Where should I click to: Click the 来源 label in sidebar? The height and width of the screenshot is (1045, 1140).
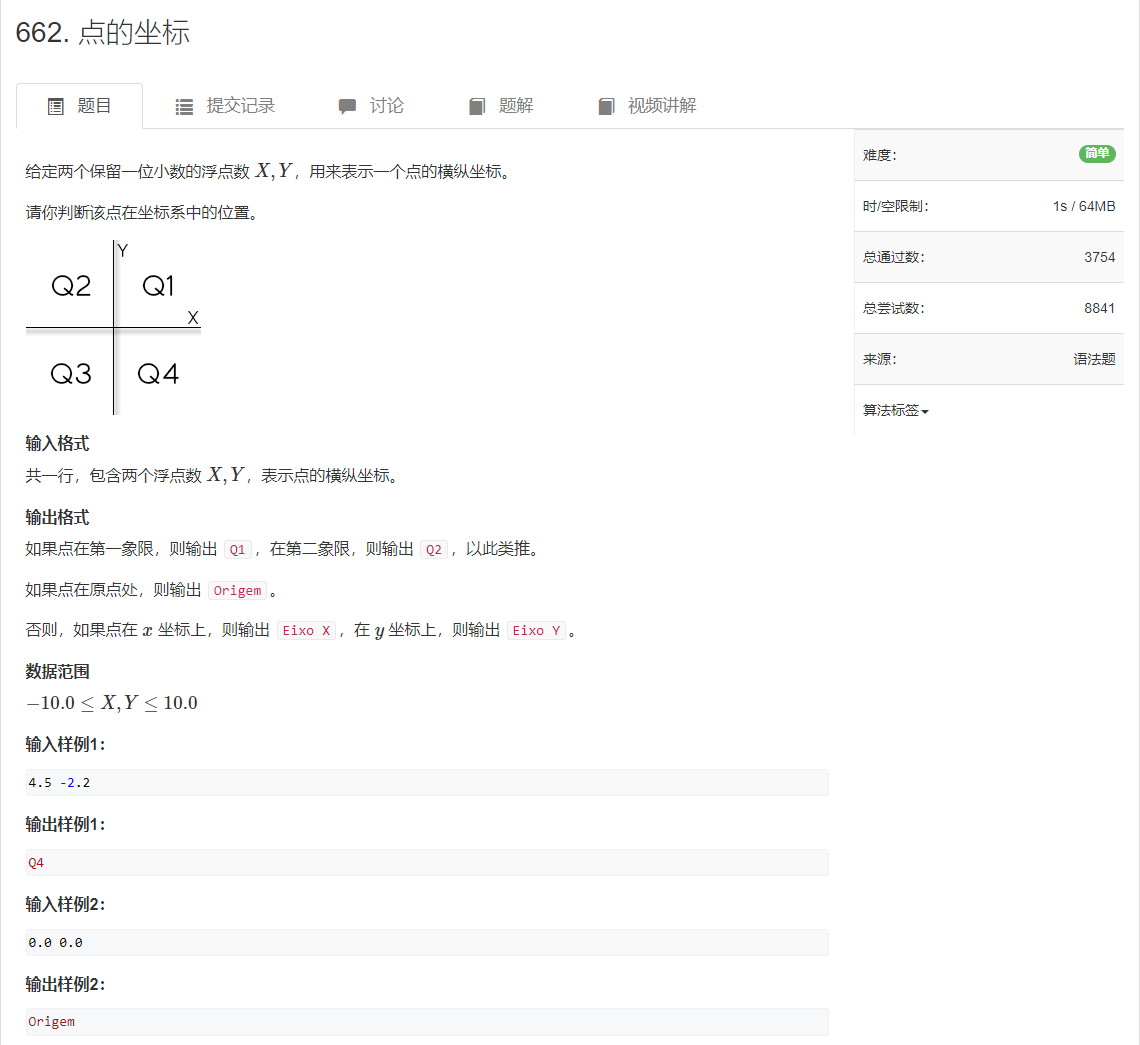click(x=880, y=359)
